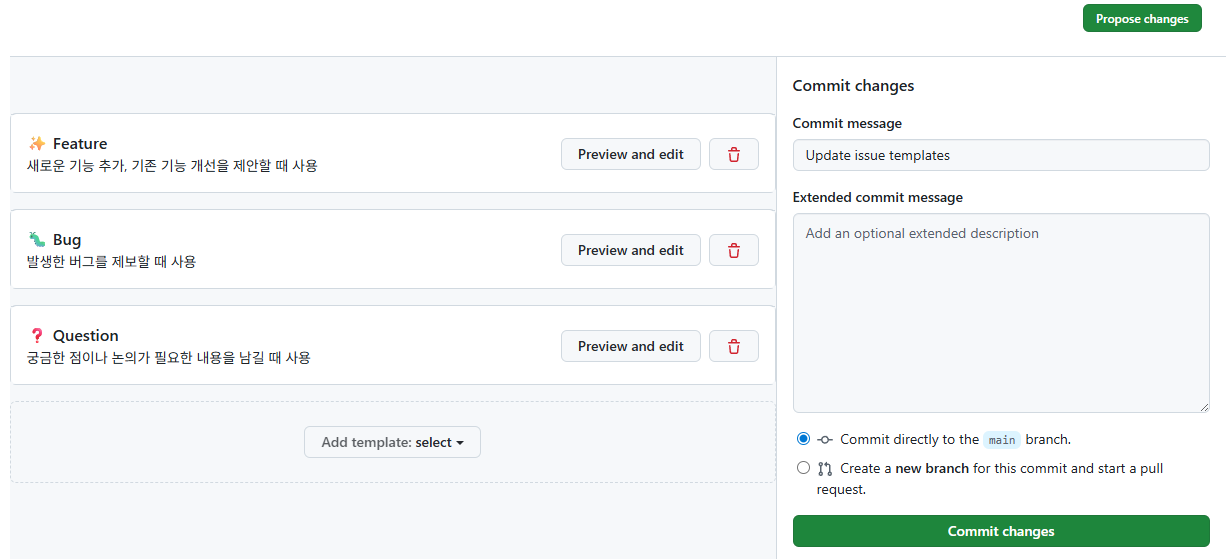The width and height of the screenshot is (1226, 559).
Task: Open Preview and edit for Question template
Action: point(630,346)
